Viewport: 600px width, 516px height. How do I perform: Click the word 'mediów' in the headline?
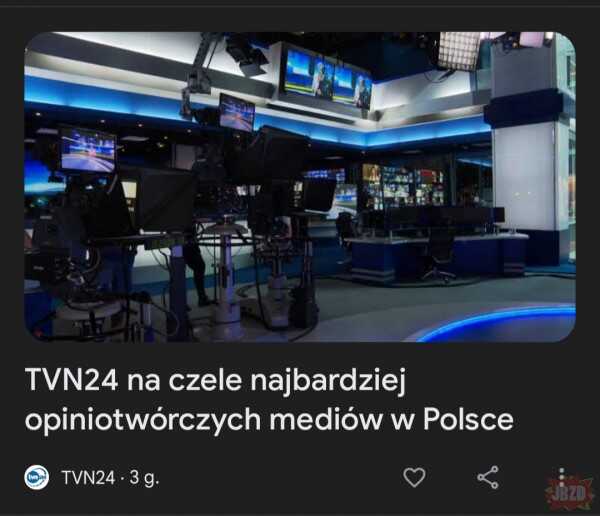click(x=326, y=418)
